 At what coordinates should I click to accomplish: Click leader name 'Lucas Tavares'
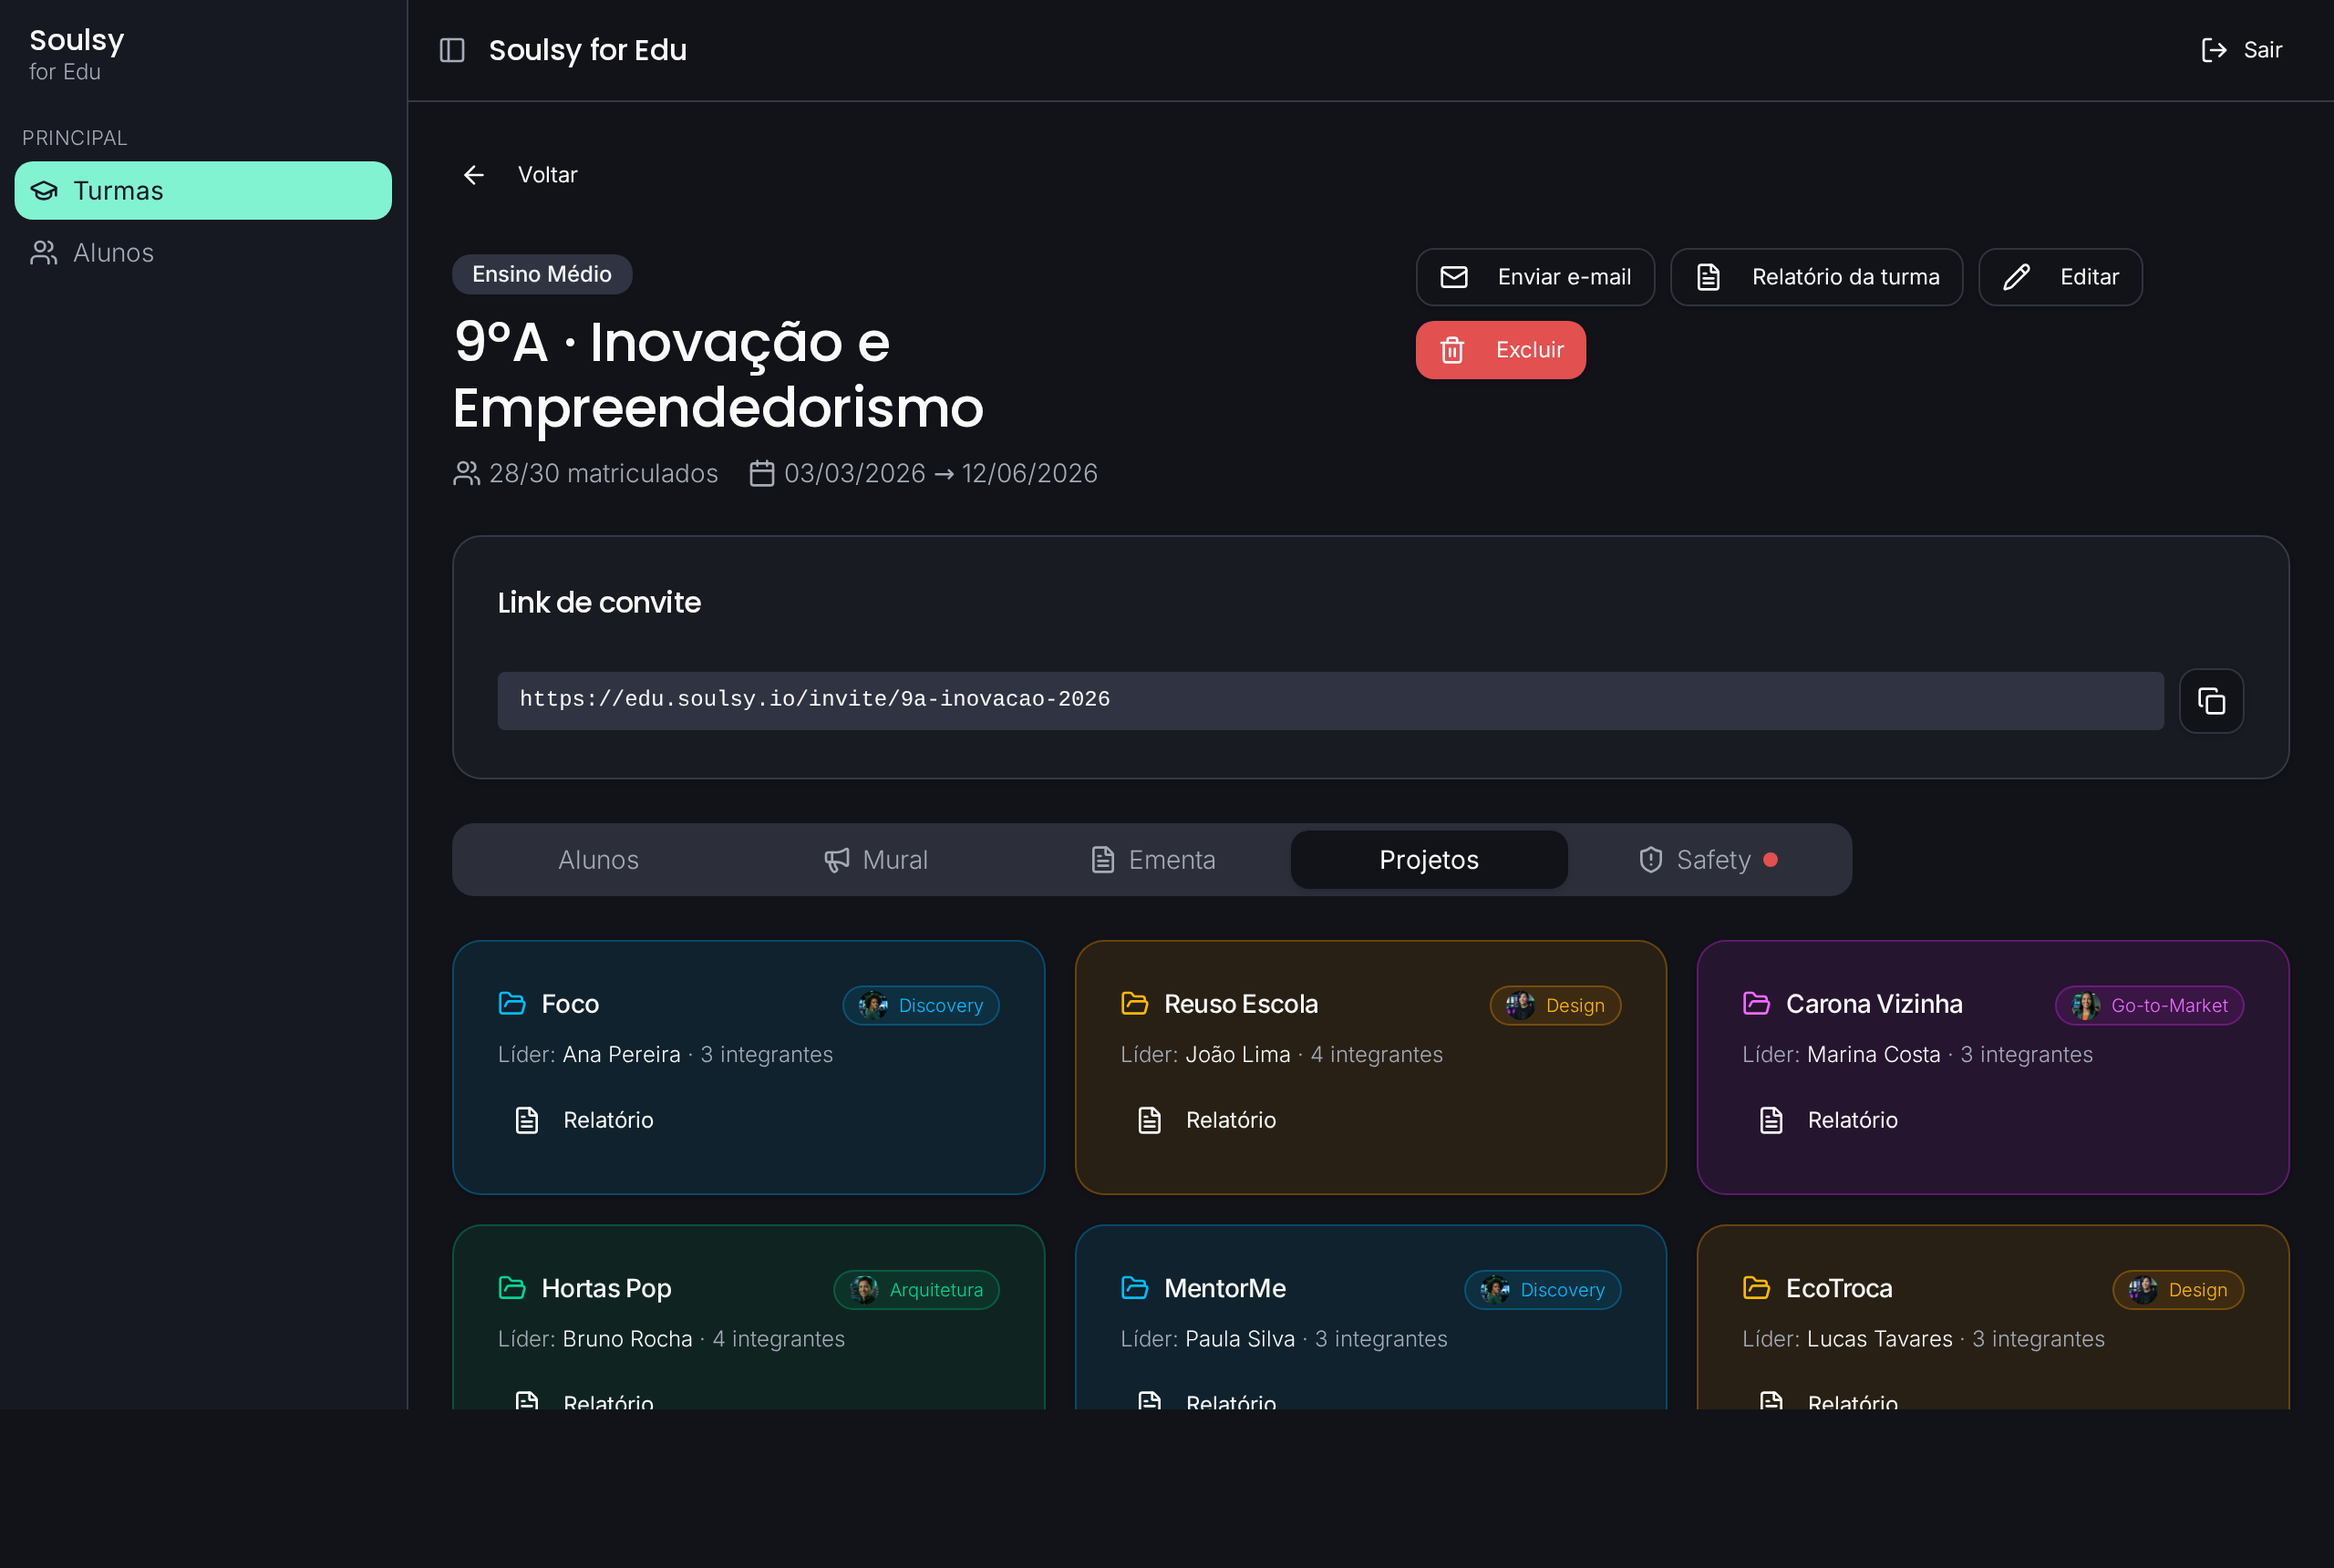tap(1879, 1339)
